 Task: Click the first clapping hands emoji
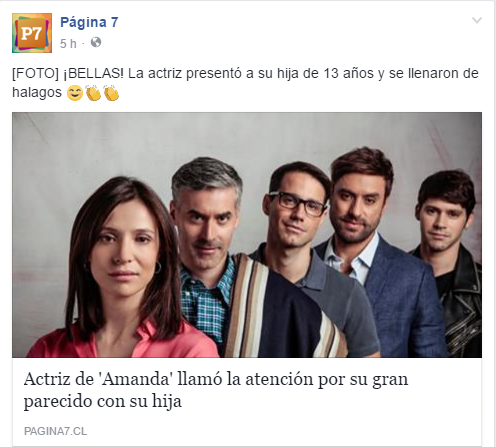(93, 93)
